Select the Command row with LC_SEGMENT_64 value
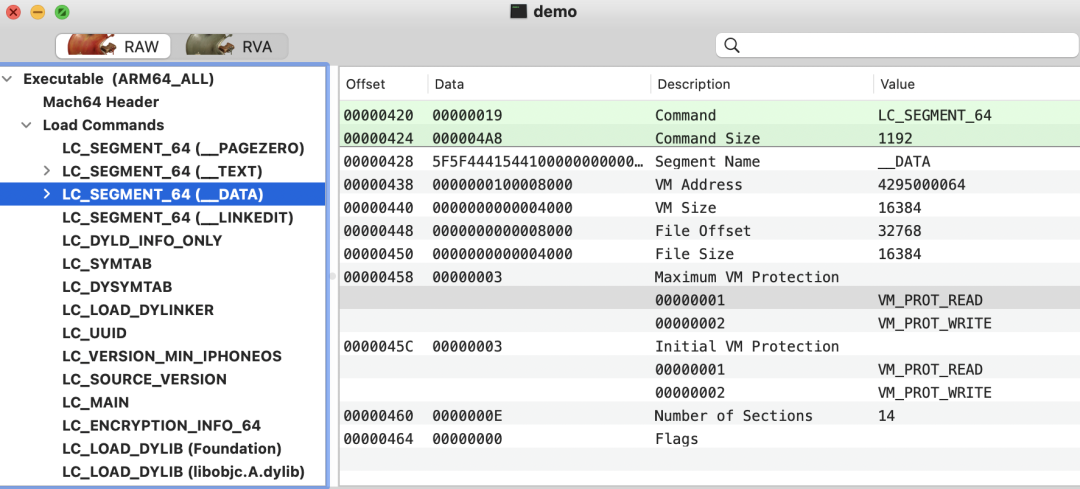 click(x=709, y=116)
